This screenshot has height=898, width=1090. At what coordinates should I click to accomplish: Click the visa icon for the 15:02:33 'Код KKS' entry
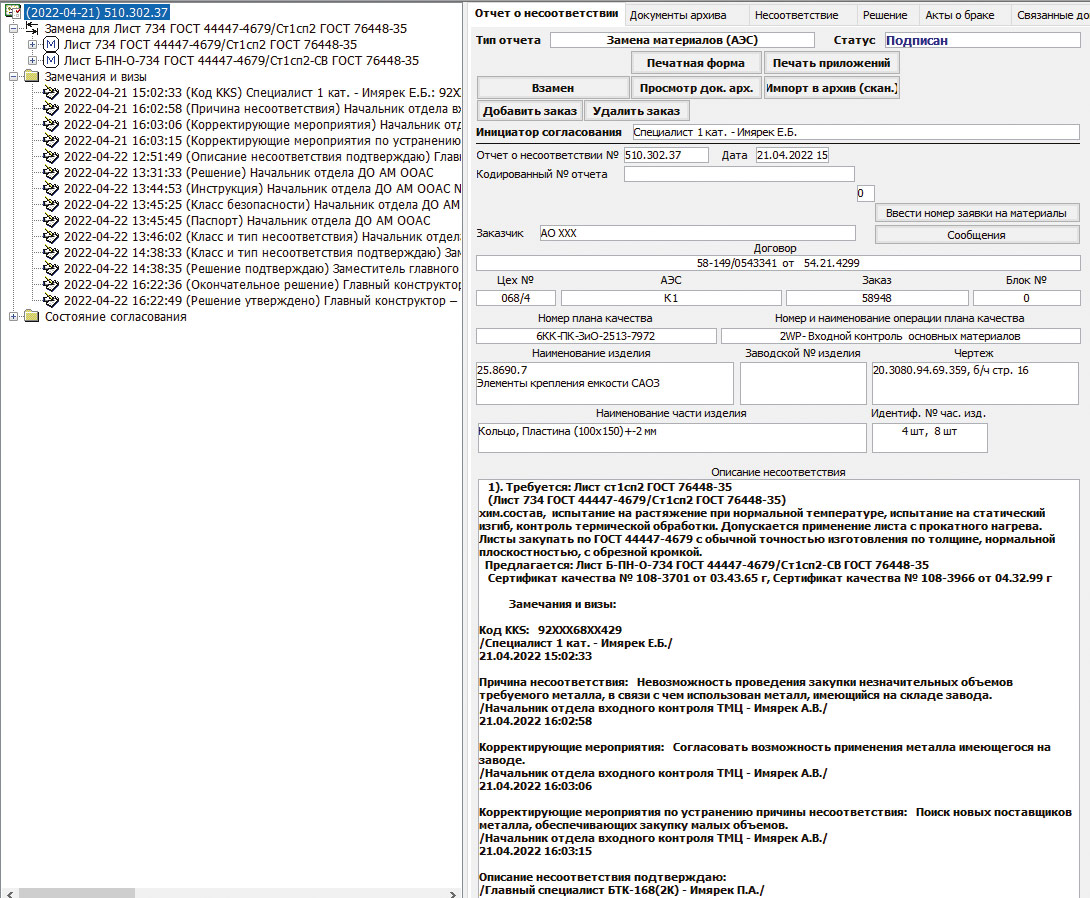click(x=51, y=93)
